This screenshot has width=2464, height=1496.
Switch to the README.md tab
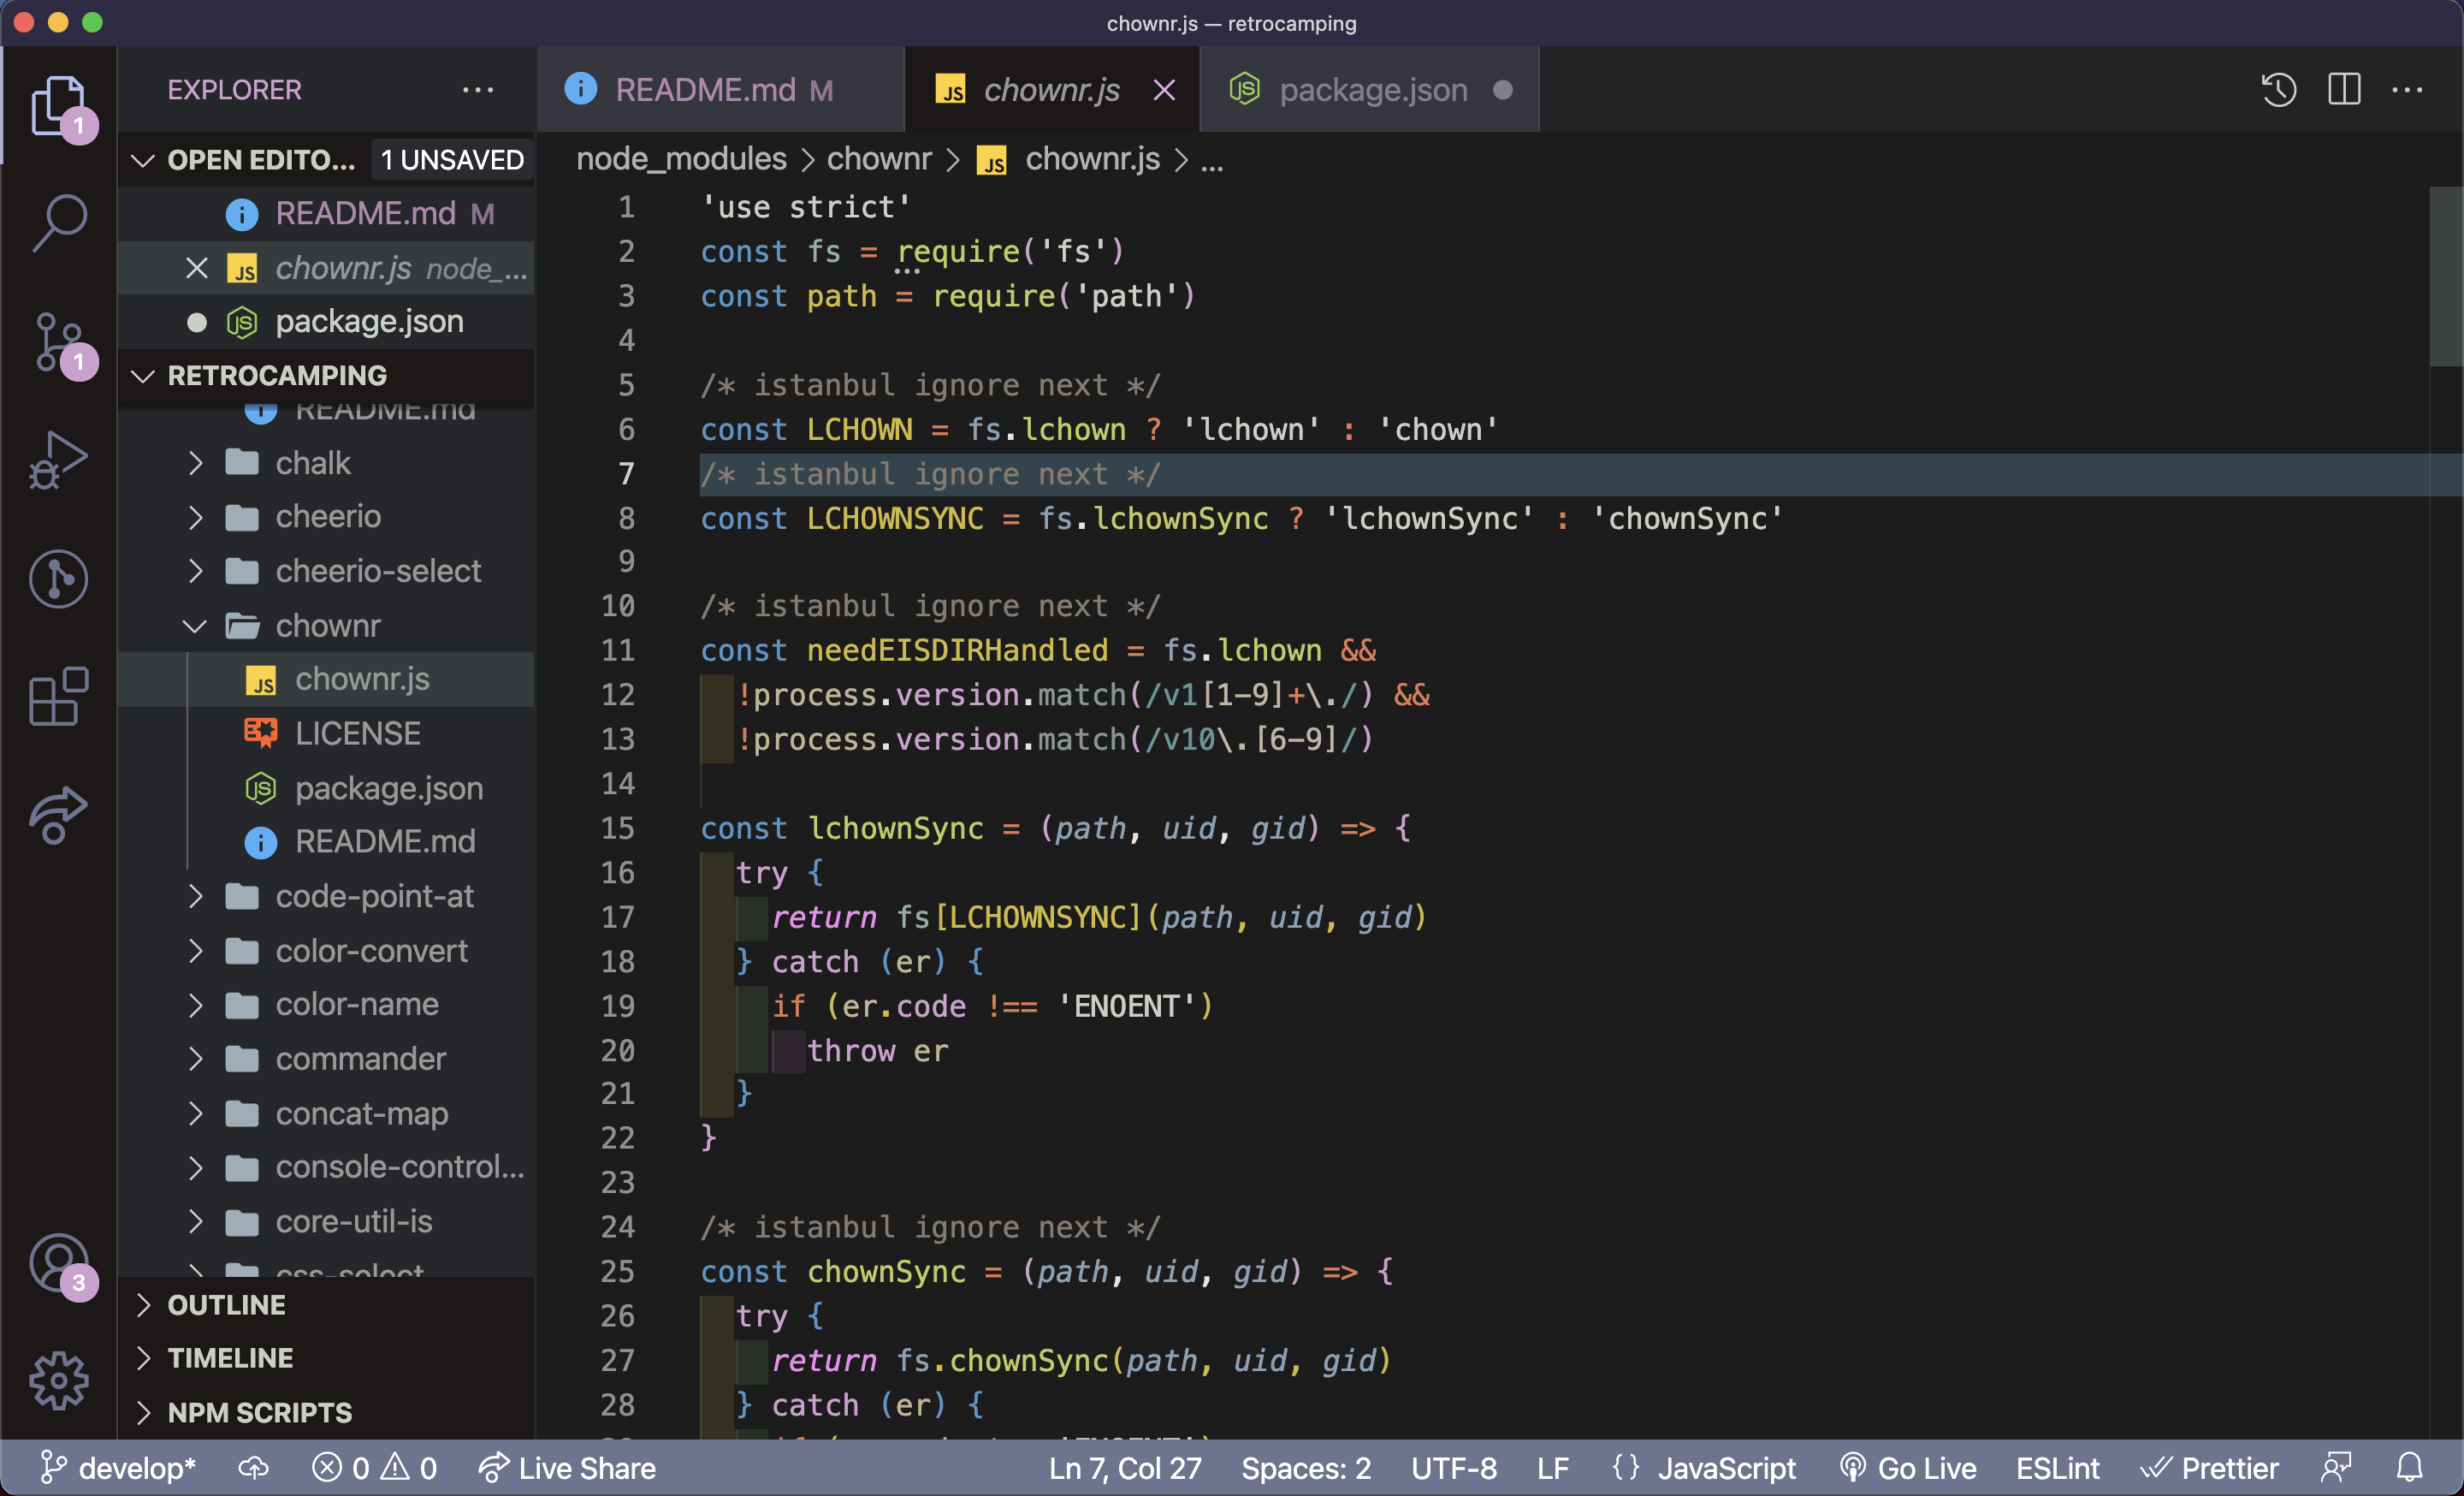click(705, 90)
